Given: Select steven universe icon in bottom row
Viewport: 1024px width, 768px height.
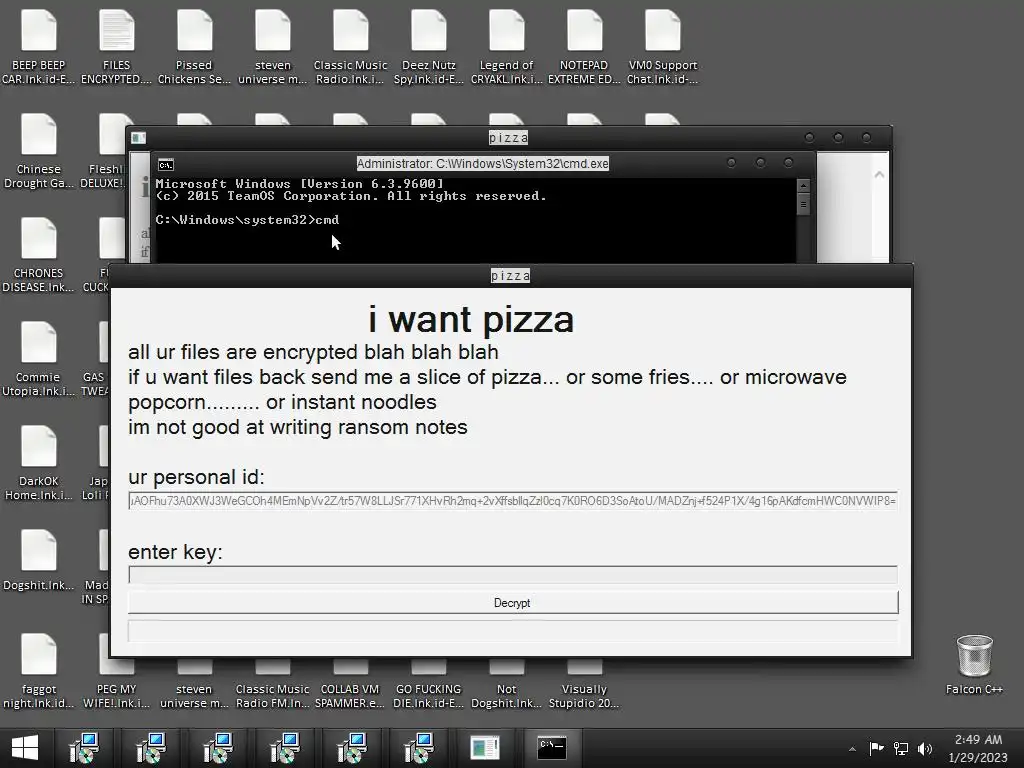Looking at the screenshot, I should (x=194, y=682).
